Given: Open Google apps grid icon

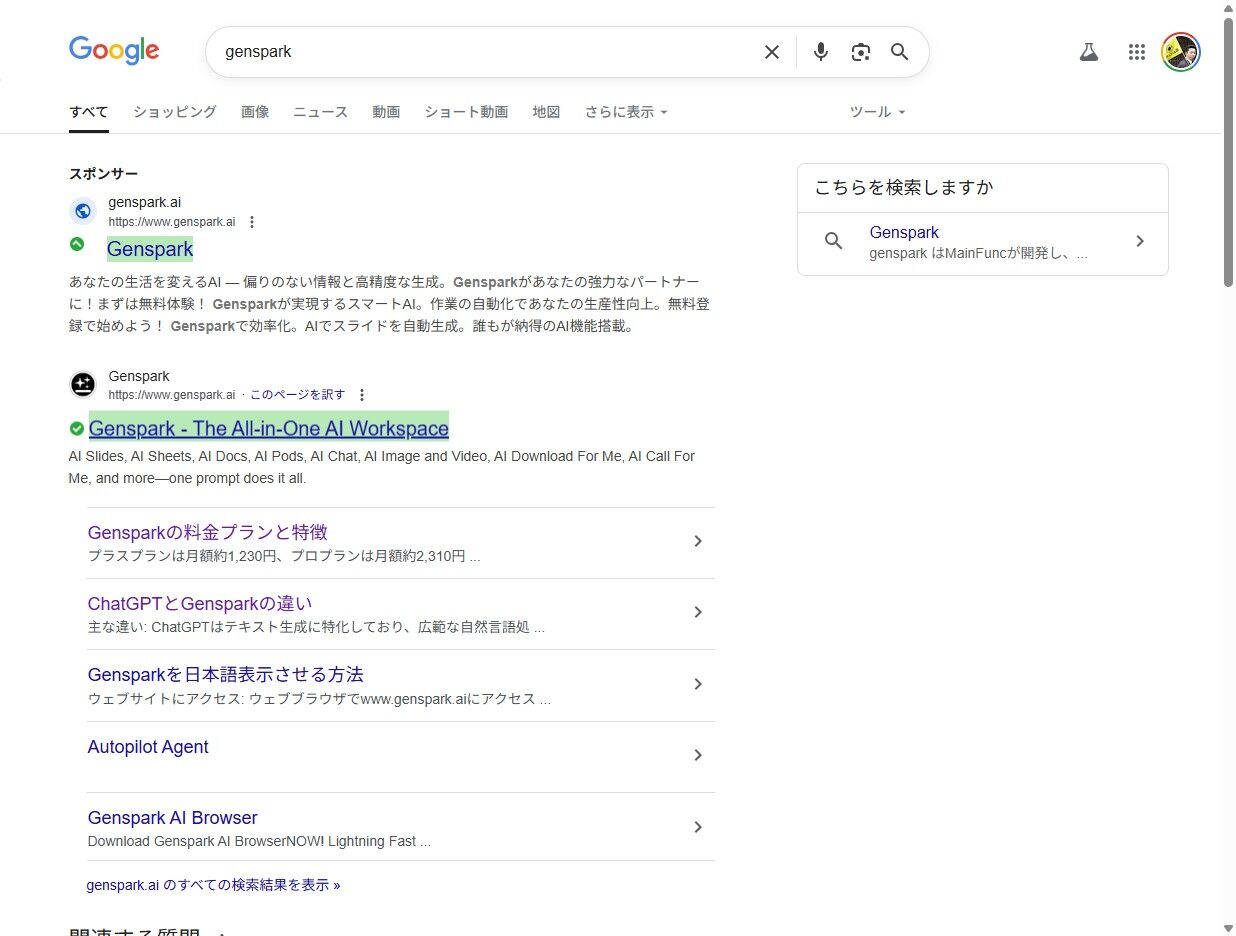Looking at the screenshot, I should pyautogui.click(x=1137, y=52).
